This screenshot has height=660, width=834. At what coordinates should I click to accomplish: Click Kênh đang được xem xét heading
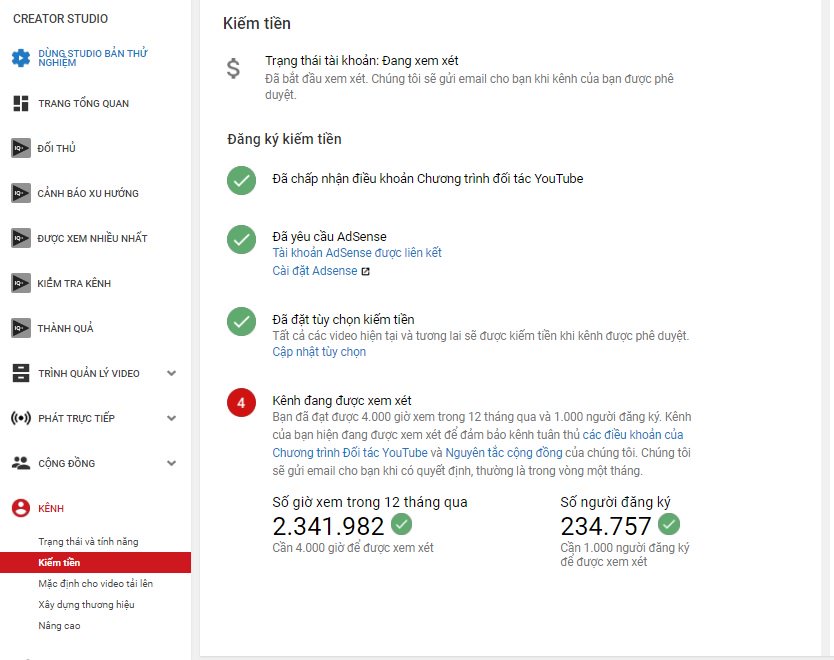(x=342, y=400)
